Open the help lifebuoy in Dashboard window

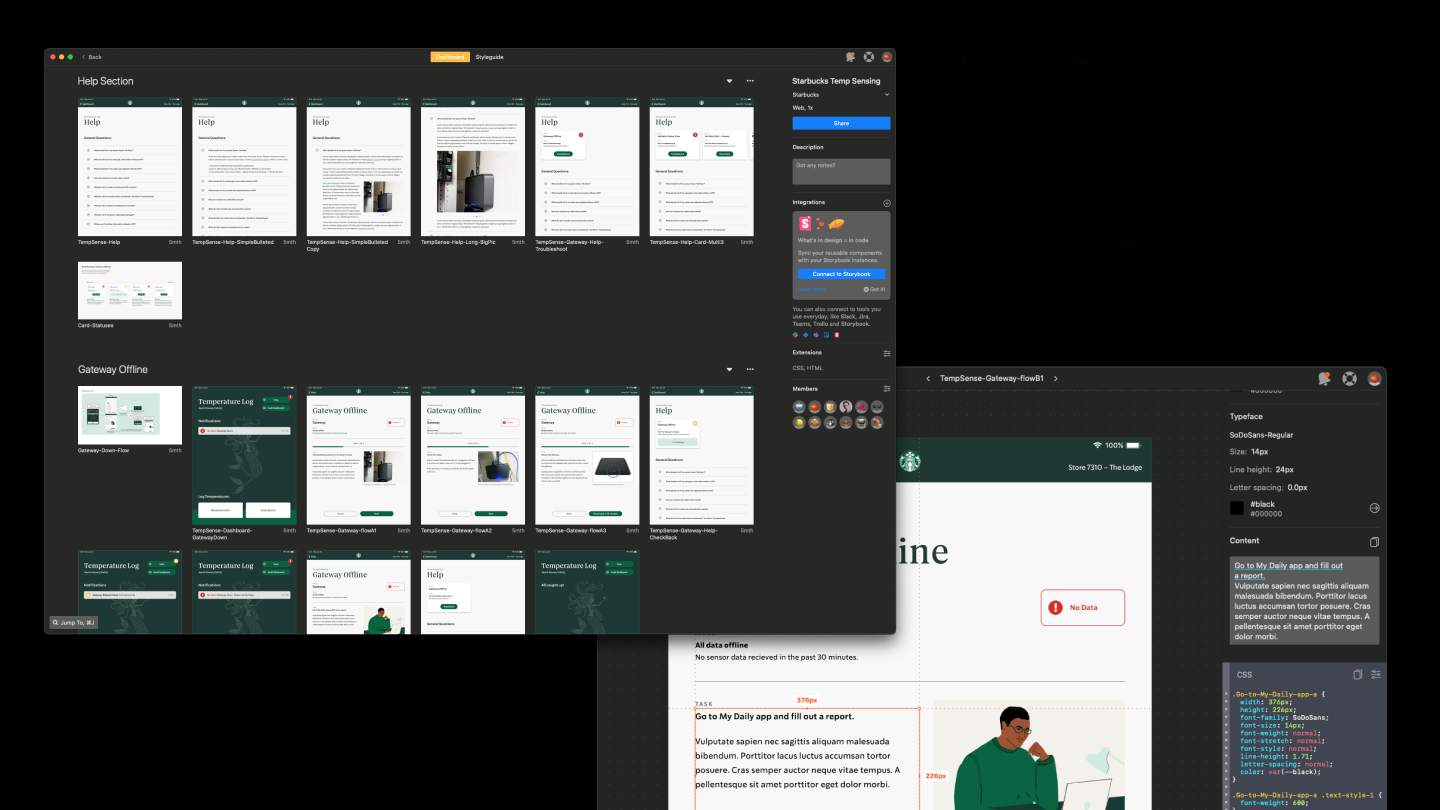pos(869,57)
